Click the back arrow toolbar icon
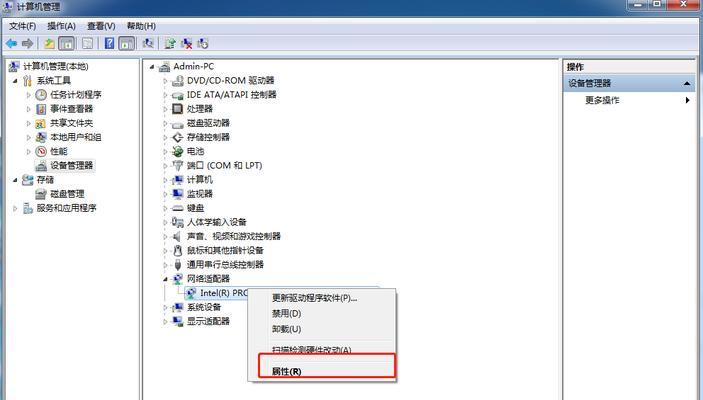The image size is (703, 400). [x=12, y=43]
